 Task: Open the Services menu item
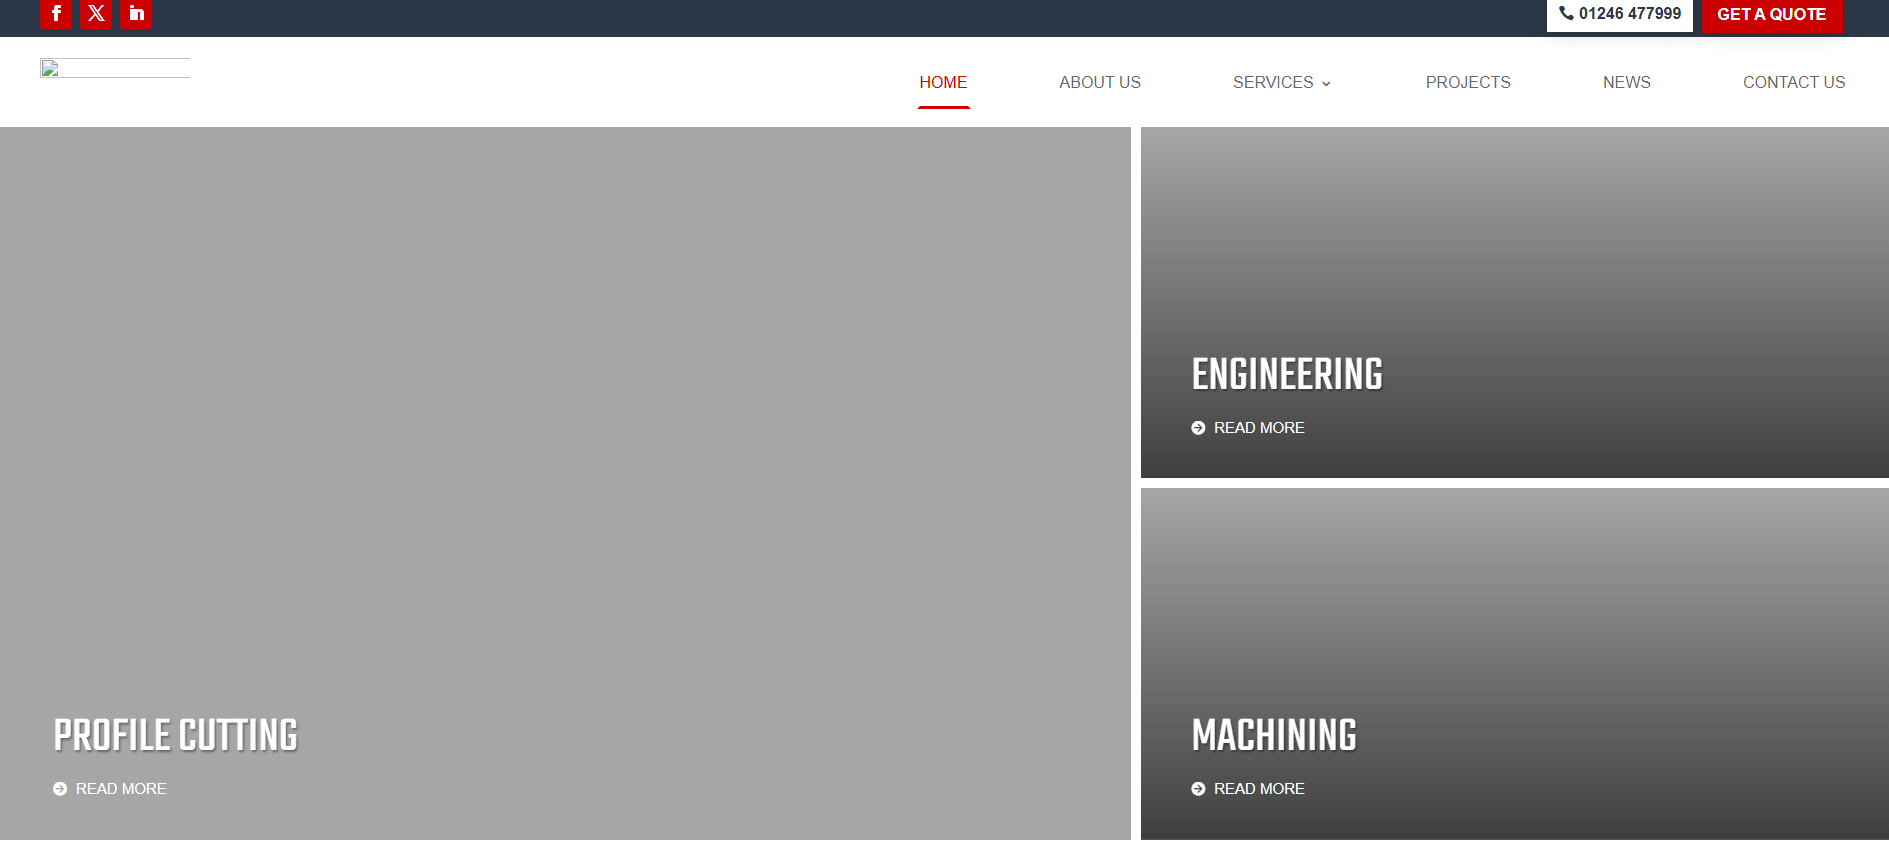(x=1272, y=83)
